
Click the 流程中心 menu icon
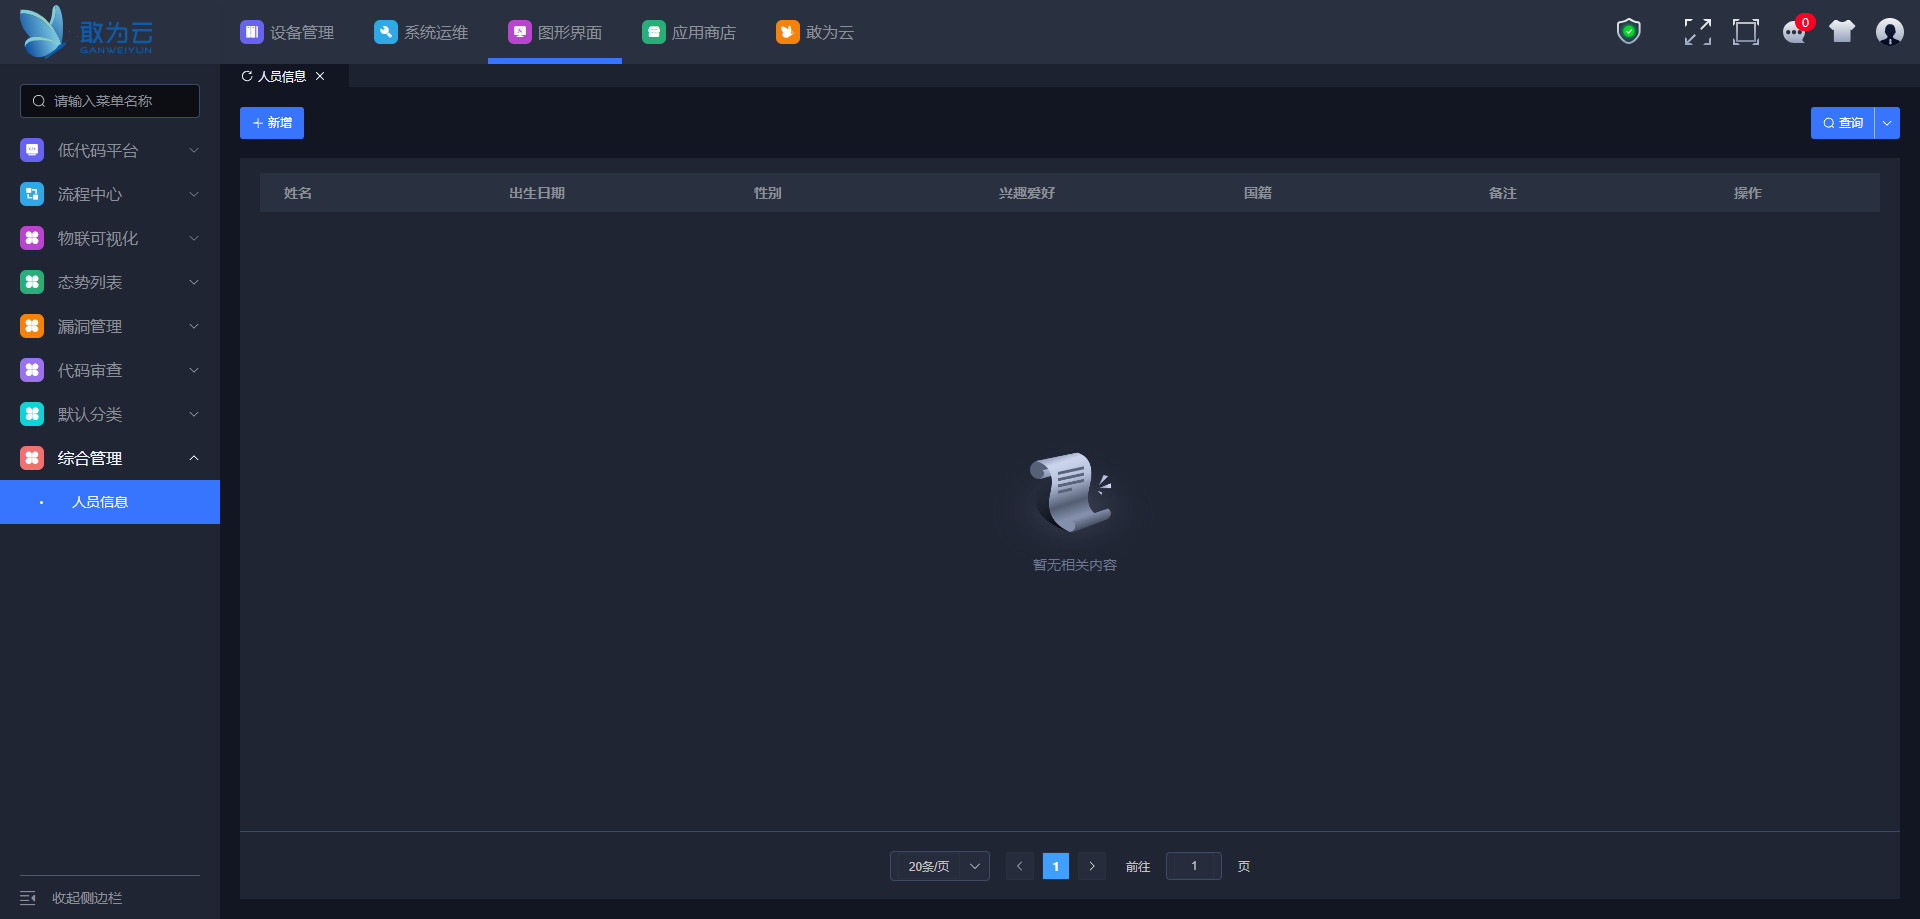pos(32,194)
